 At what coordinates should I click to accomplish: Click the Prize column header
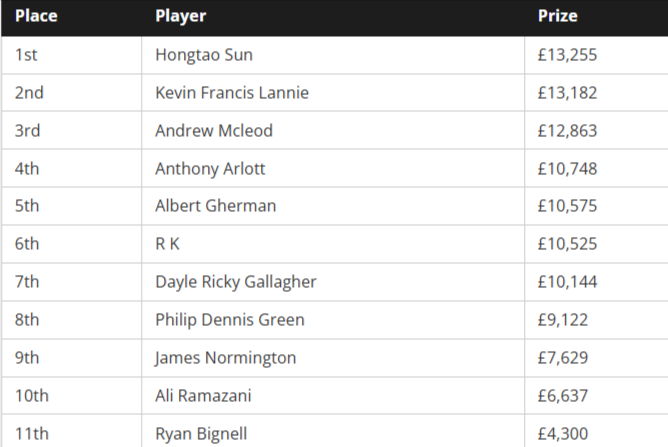click(x=558, y=16)
